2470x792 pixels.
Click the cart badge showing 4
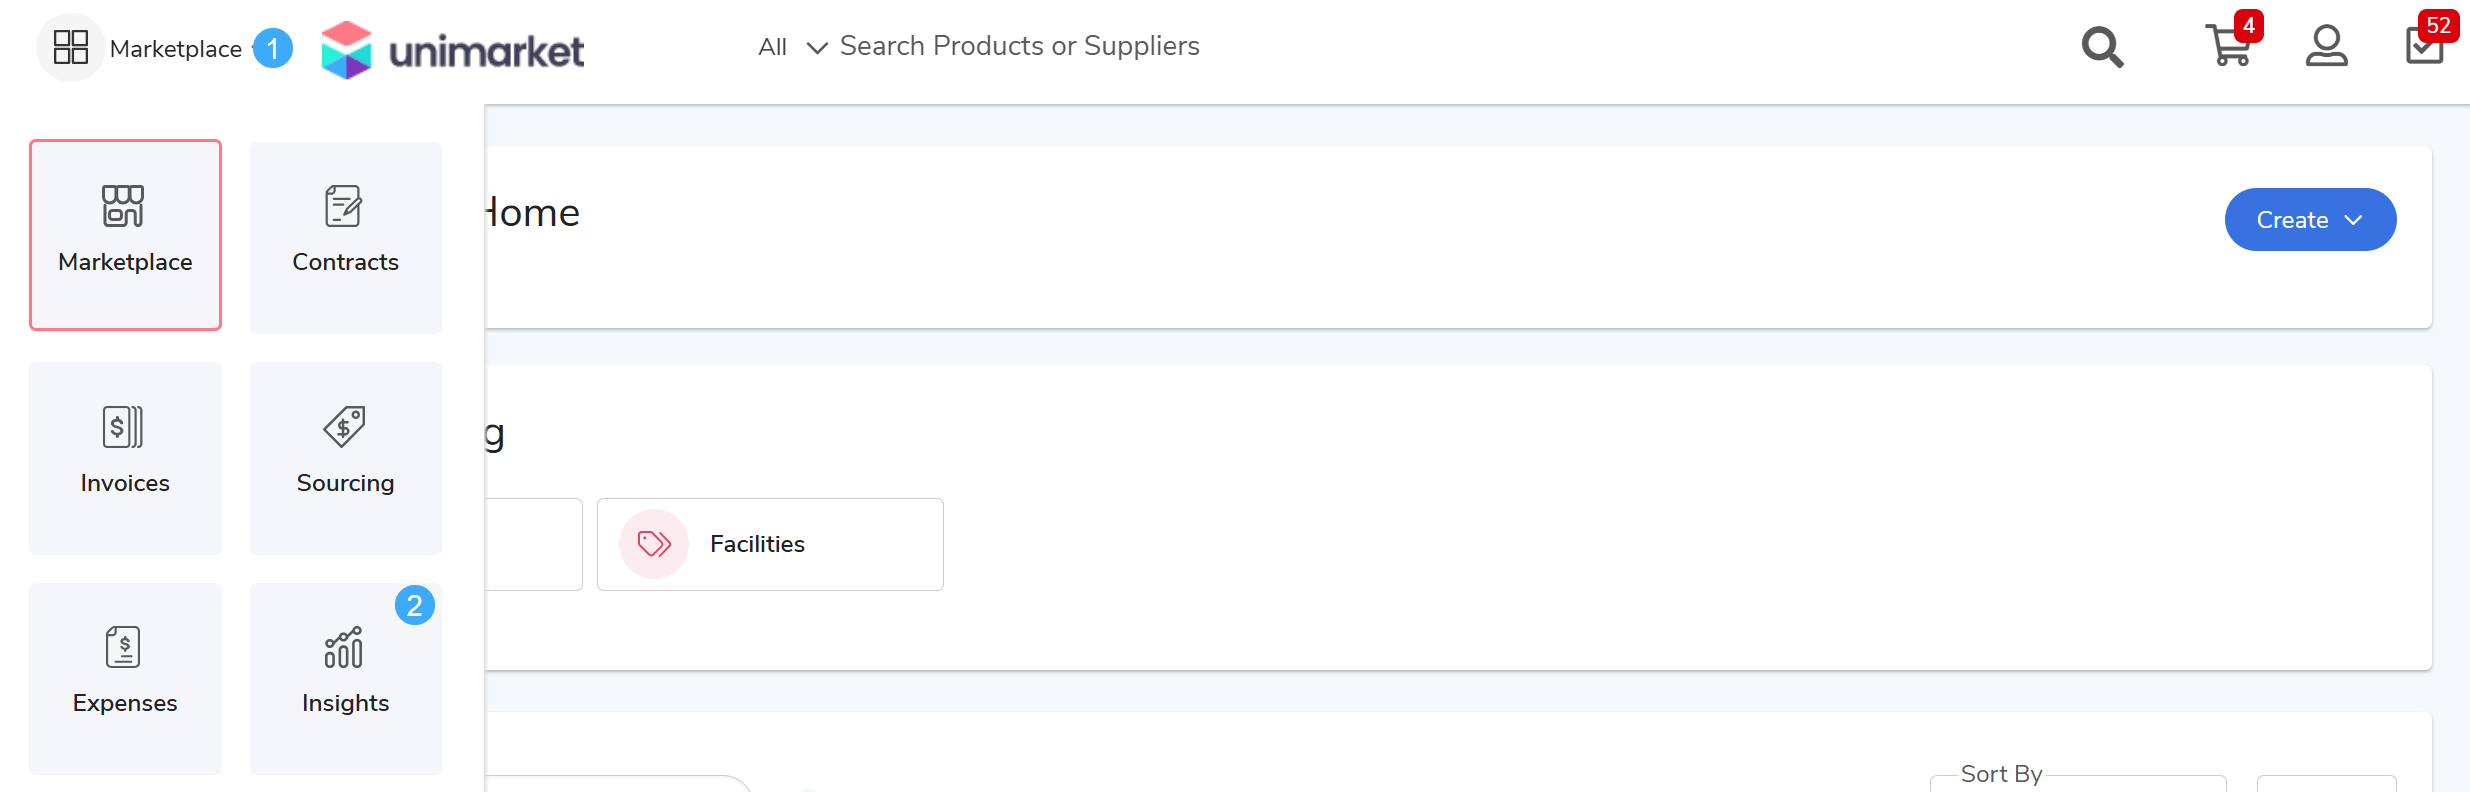[2248, 25]
